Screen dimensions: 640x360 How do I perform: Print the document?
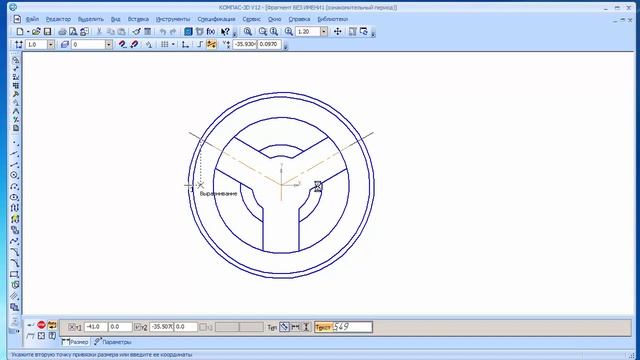point(62,31)
